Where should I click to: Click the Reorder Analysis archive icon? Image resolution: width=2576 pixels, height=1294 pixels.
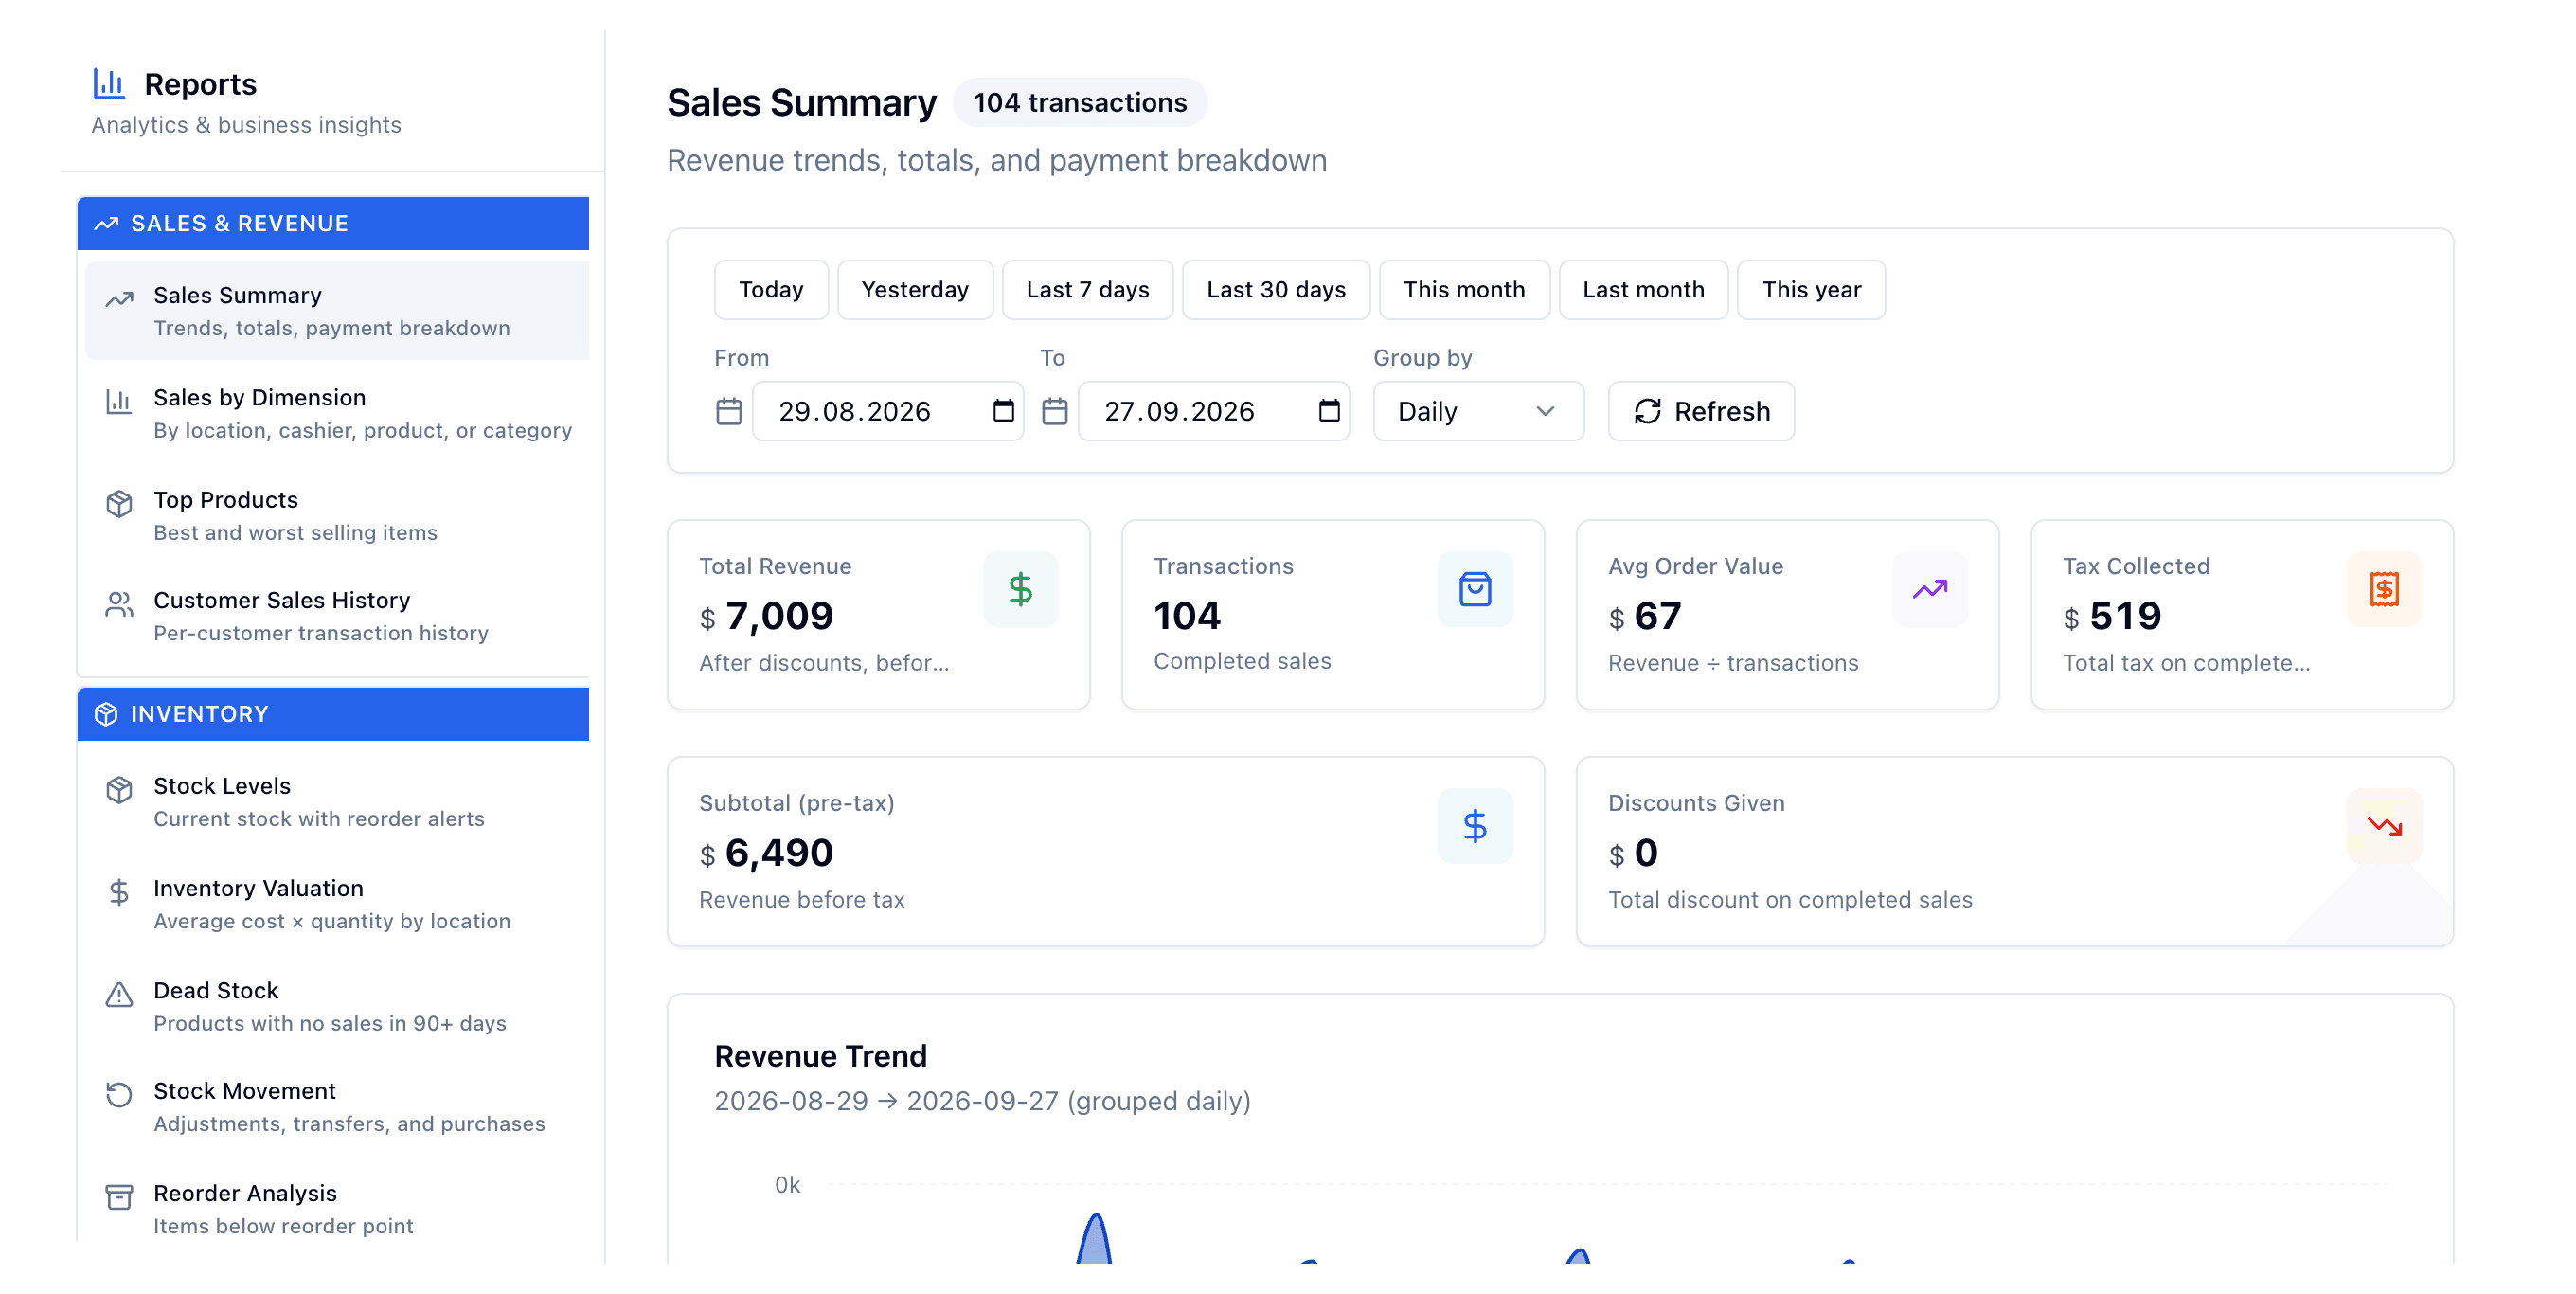pyautogui.click(x=119, y=1197)
